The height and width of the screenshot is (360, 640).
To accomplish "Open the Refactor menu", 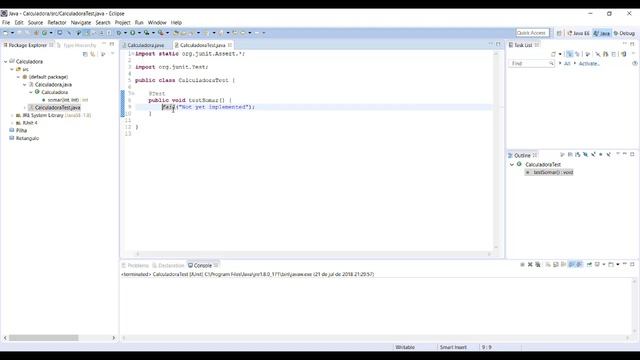I will click(x=57, y=22).
